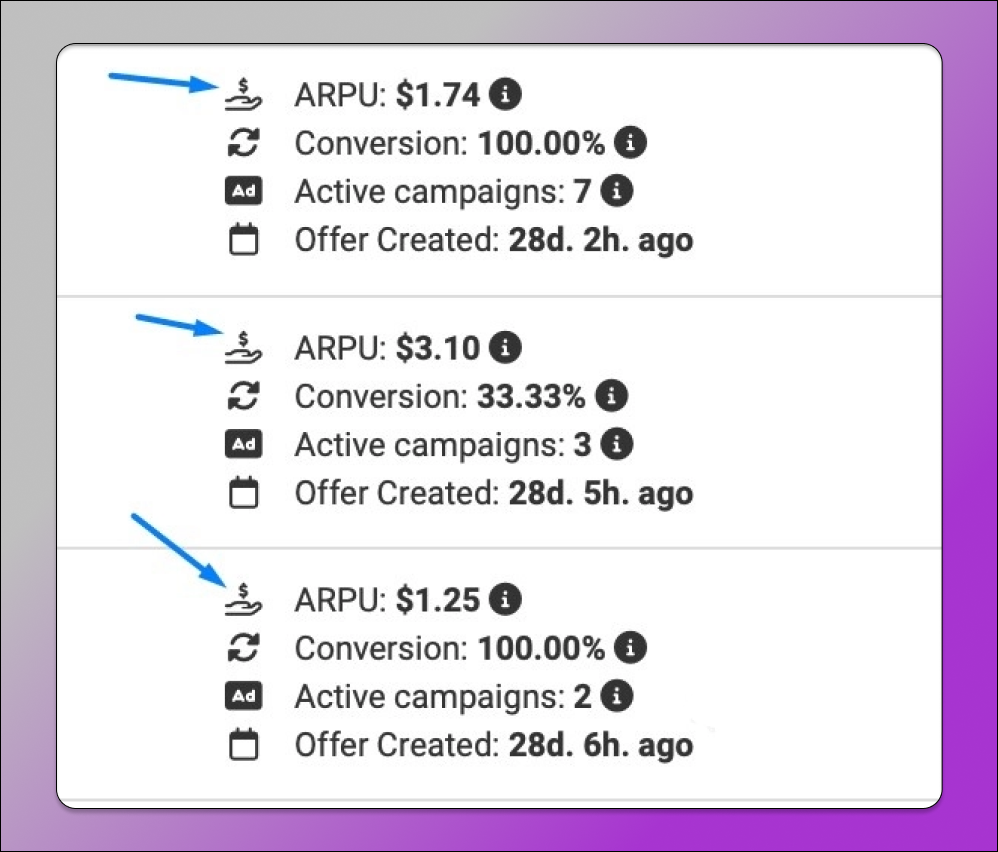The height and width of the screenshot is (852, 998).
Task: Click info icon next to Active campaigns: 2
Action: (x=619, y=696)
